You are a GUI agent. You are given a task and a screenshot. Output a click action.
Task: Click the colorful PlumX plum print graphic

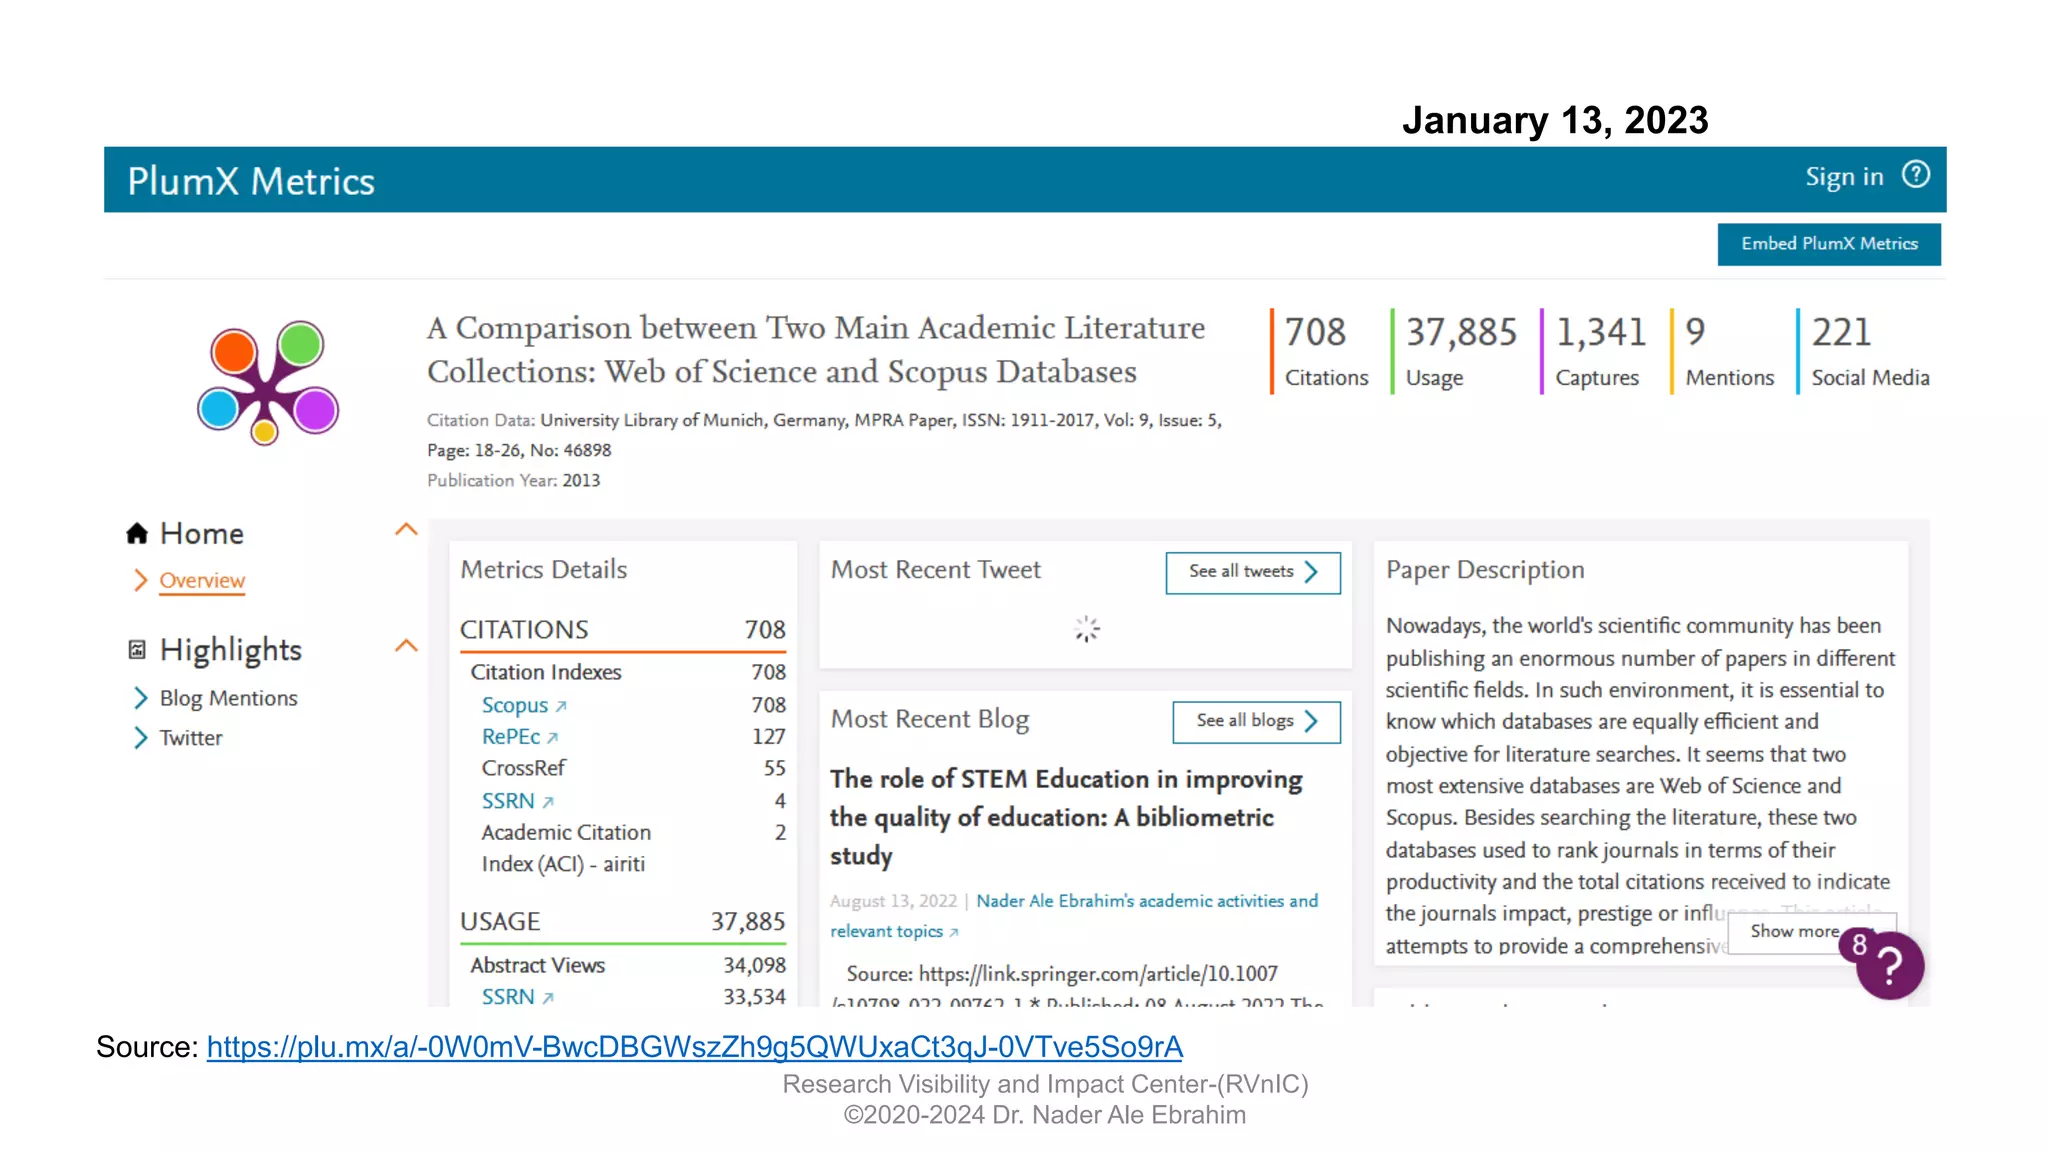click(x=268, y=382)
